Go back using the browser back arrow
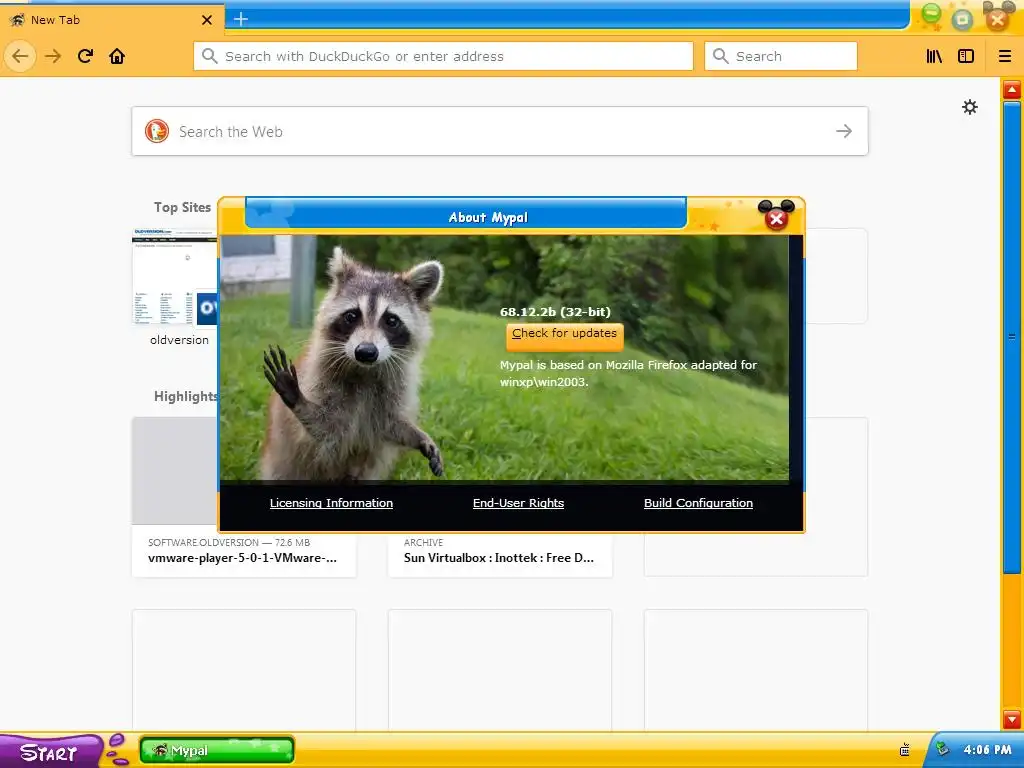The height and width of the screenshot is (768, 1024). point(20,56)
